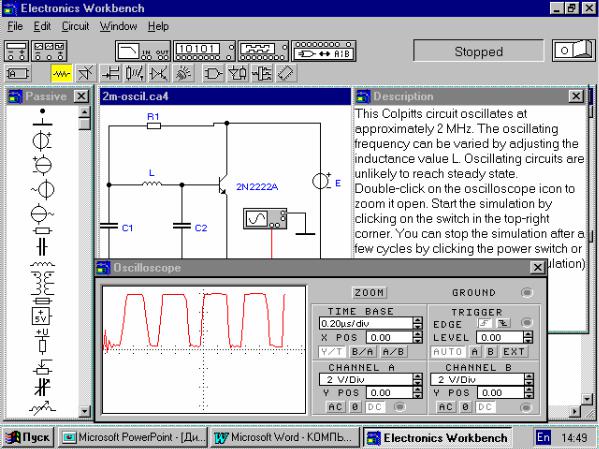This screenshot has width=599, height=449.
Task: Select Y/T display mode on oscilloscope
Action: [x=332, y=352]
